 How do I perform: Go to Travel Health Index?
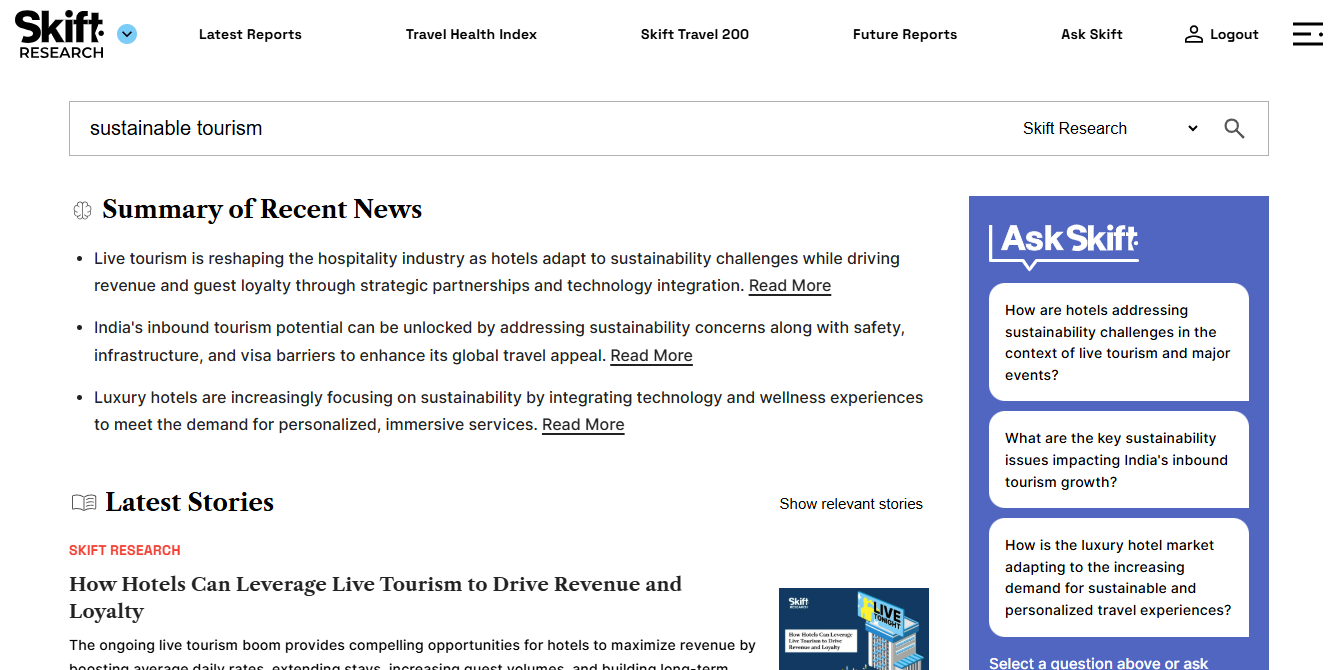point(471,34)
